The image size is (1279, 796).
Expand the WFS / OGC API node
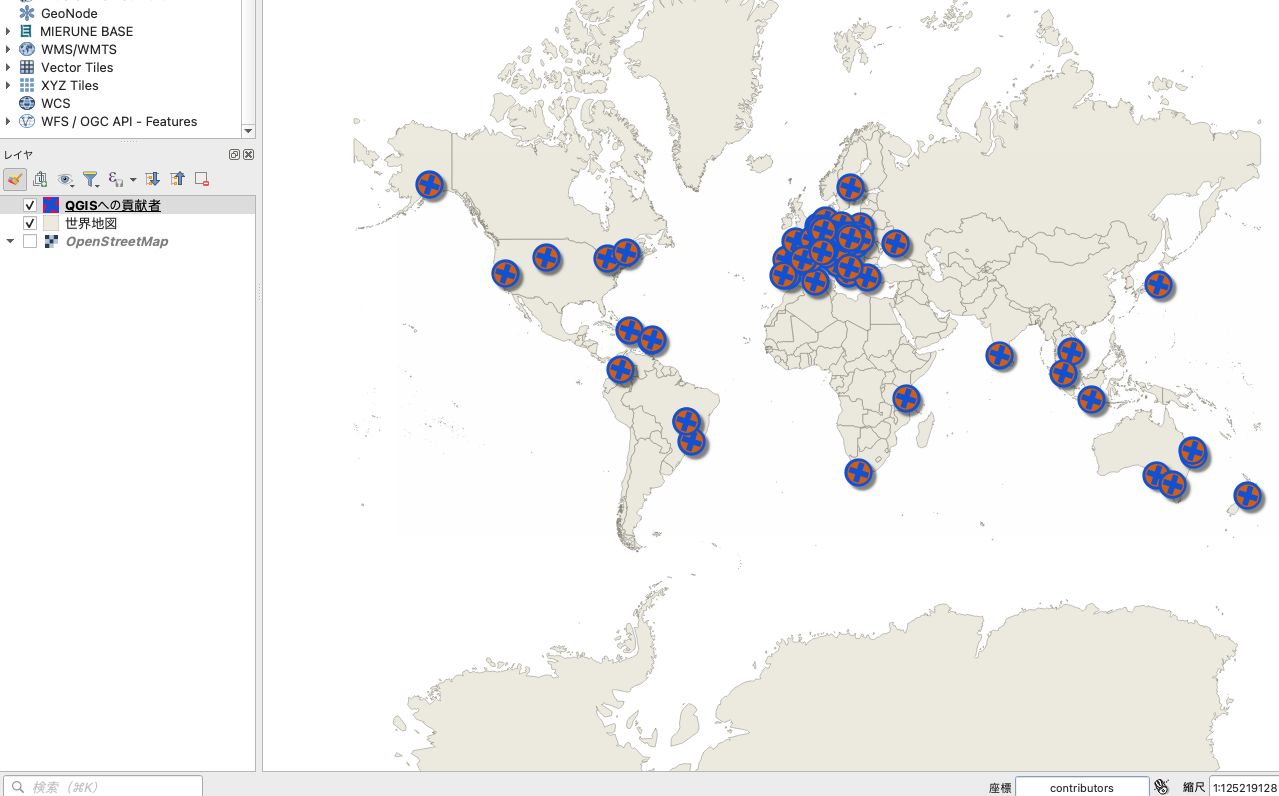[x=8, y=121]
